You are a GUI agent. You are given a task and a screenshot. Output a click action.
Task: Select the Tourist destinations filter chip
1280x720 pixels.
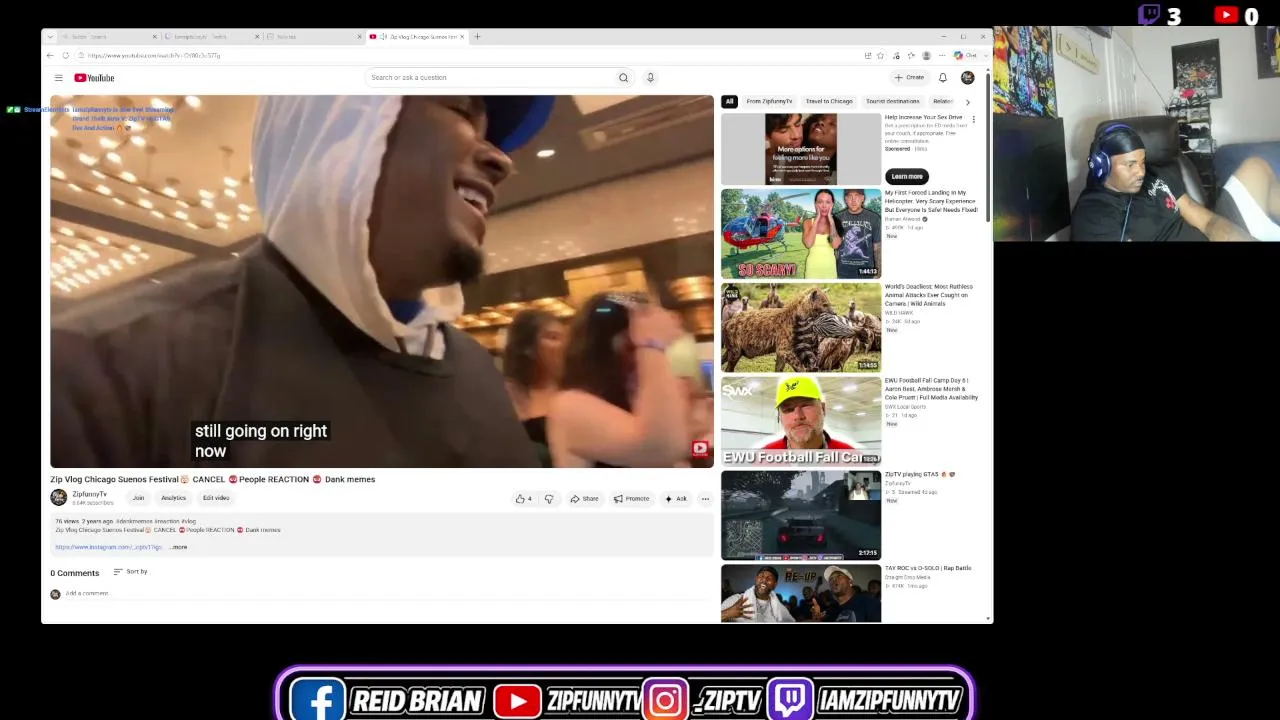[892, 102]
